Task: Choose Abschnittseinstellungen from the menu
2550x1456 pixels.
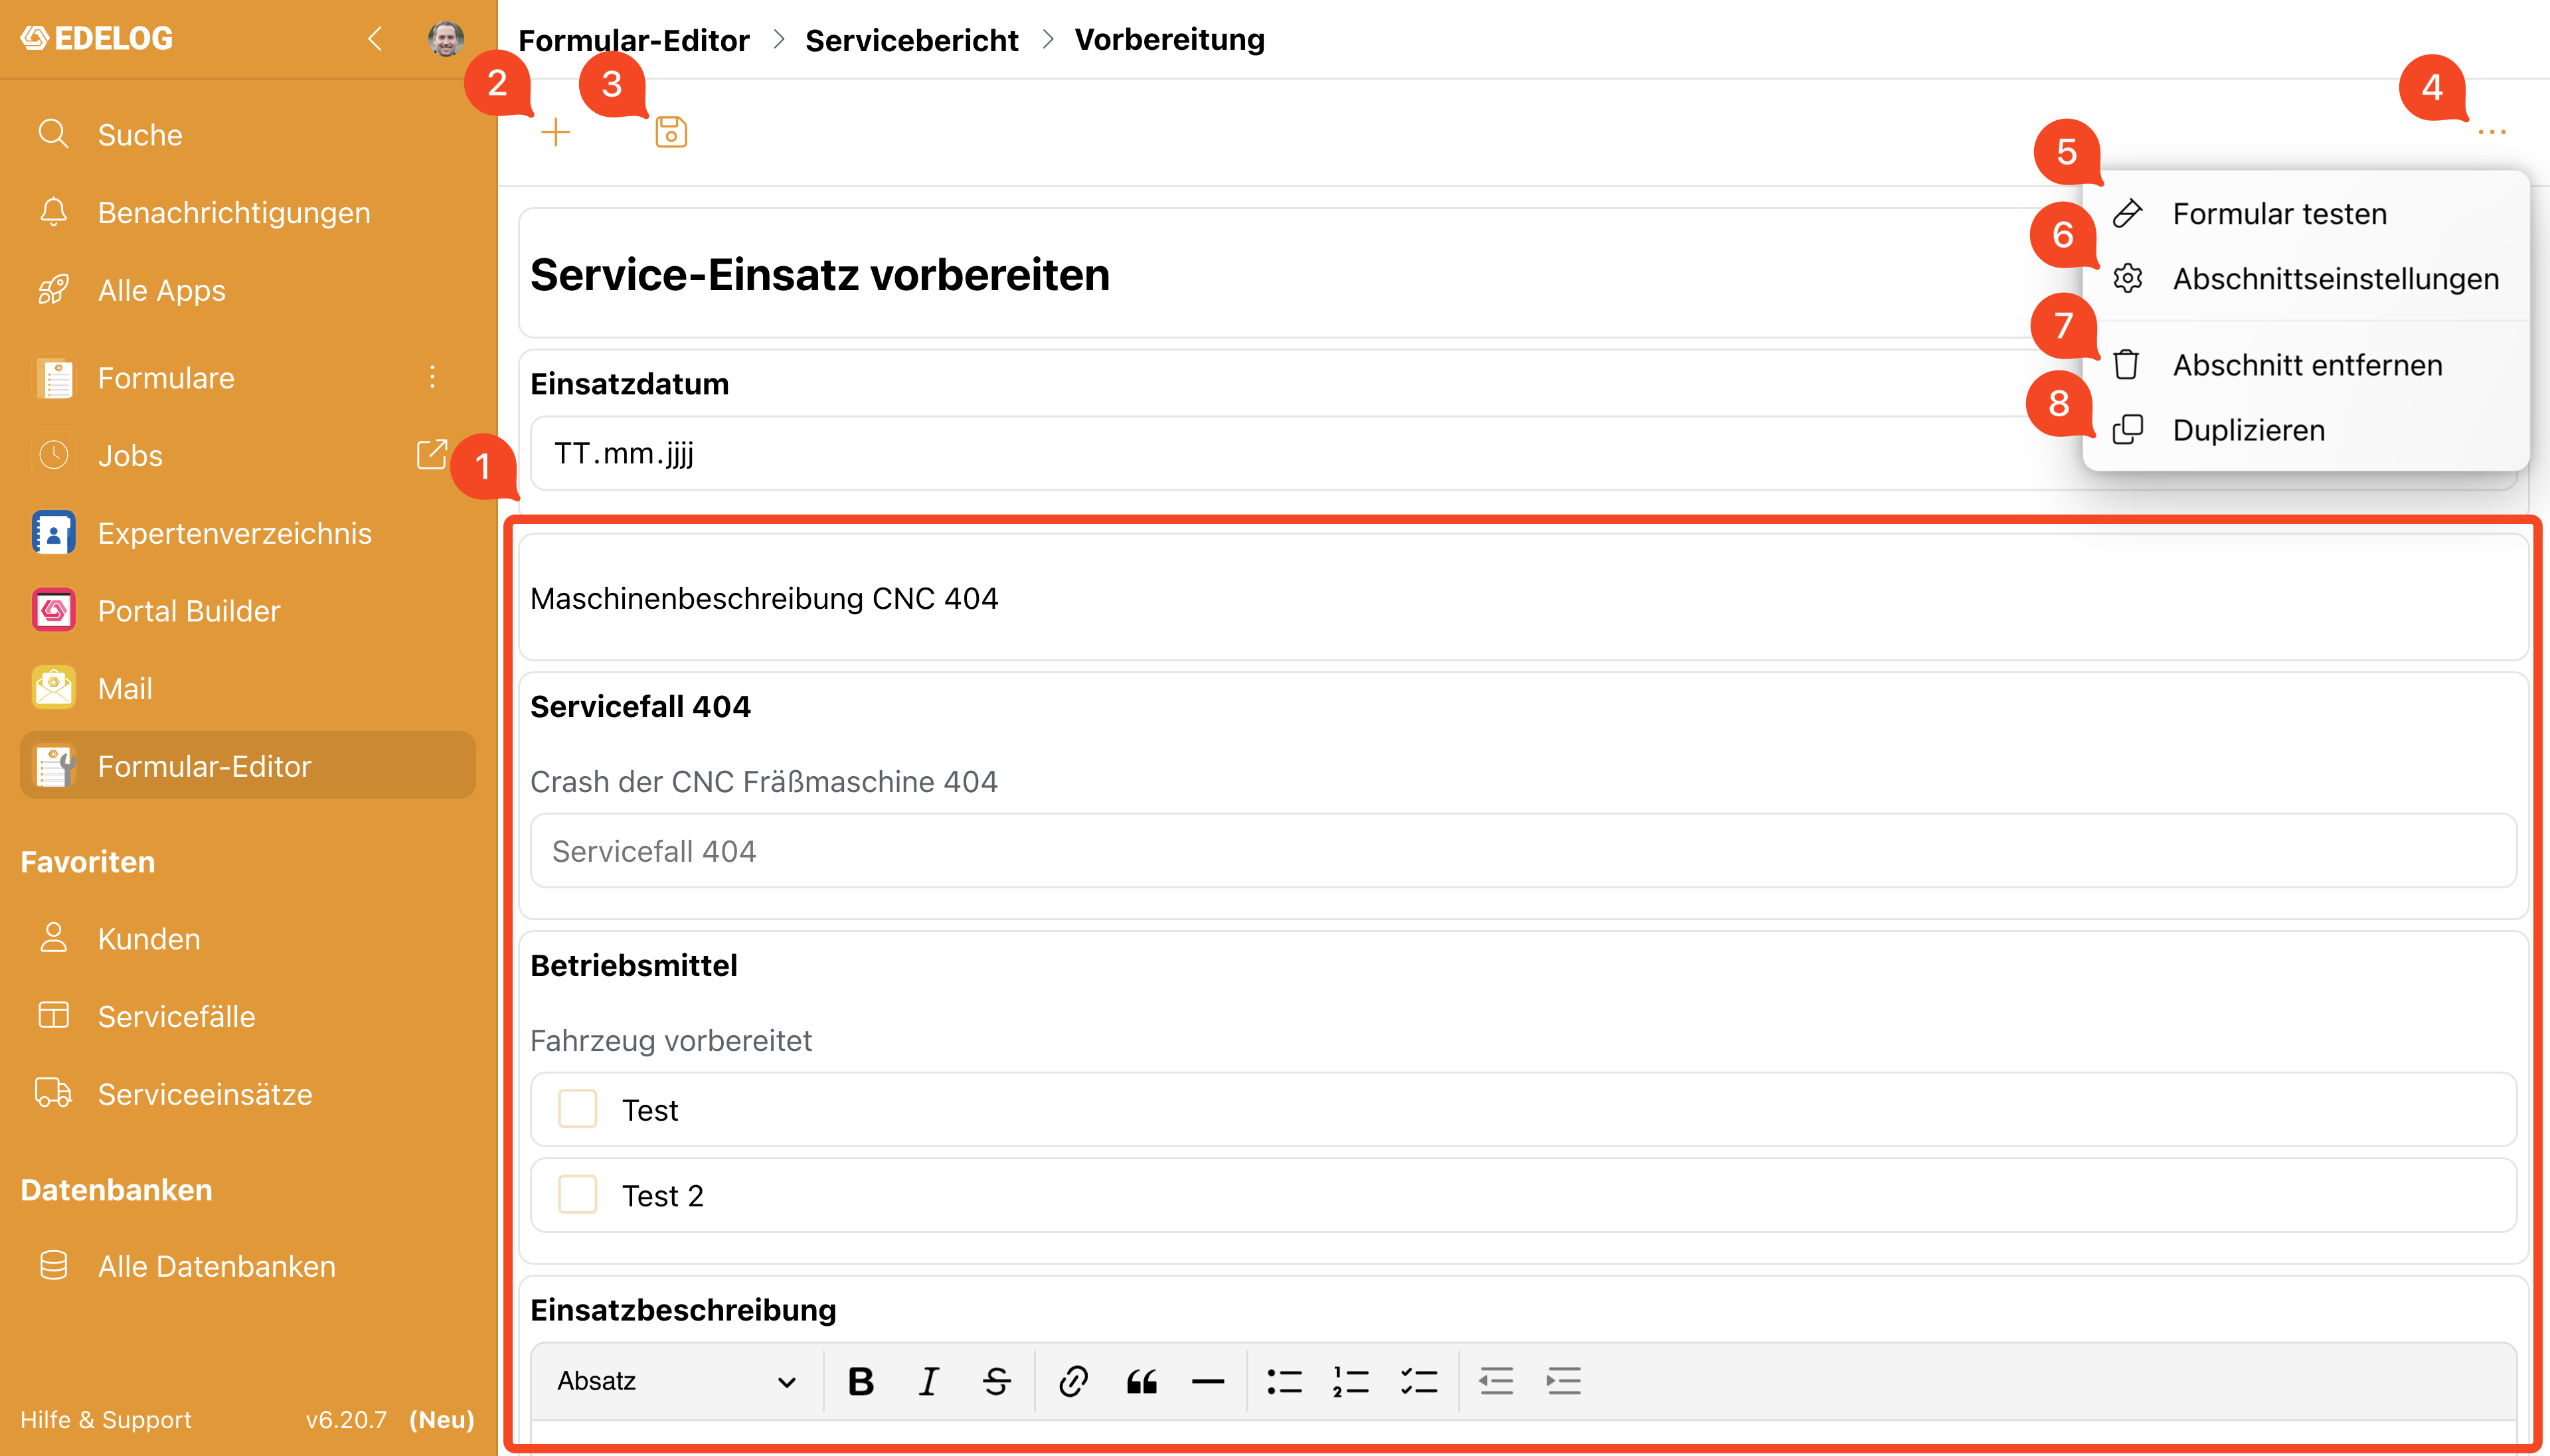Action: coord(2306,278)
